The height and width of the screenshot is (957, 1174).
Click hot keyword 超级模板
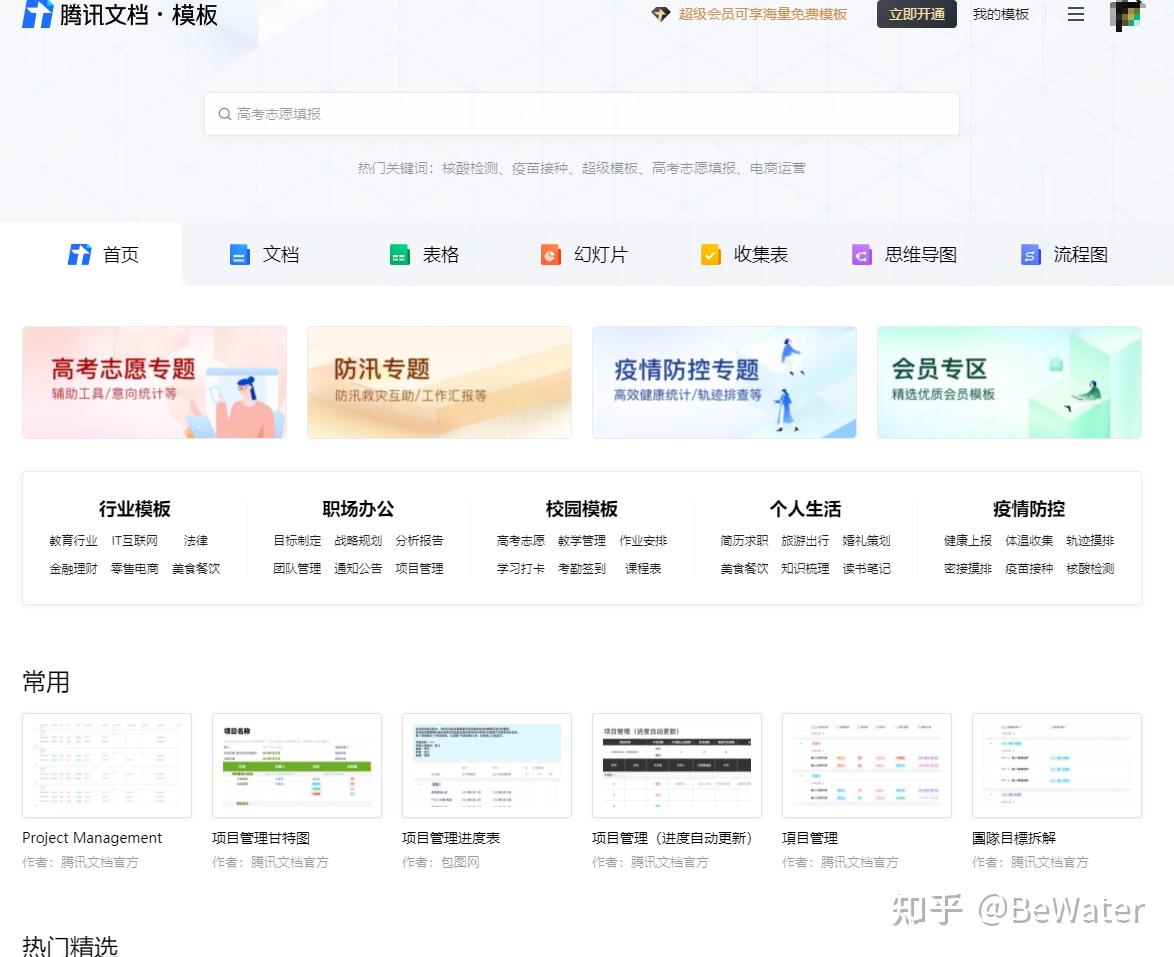609,168
